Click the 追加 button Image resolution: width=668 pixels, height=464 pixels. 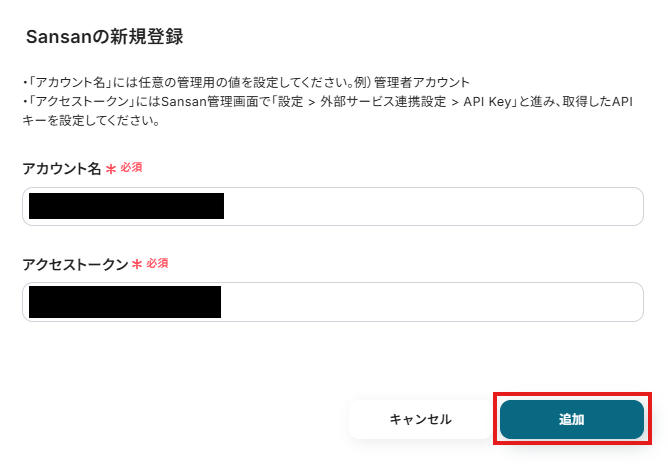tap(572, 419)
